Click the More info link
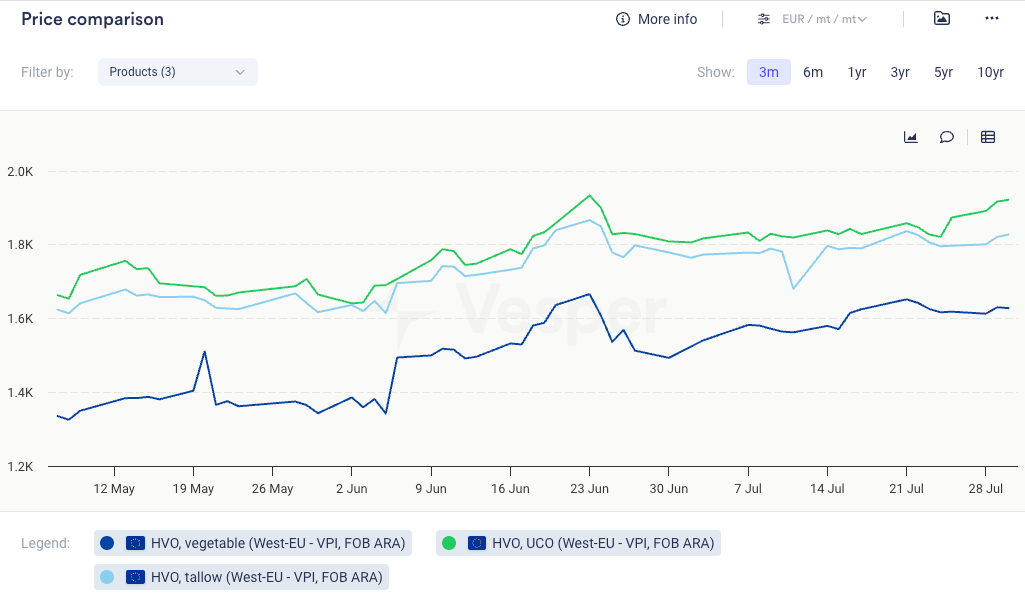The height and width of the screenshot is (599, 1025). [x=667, y=19]
